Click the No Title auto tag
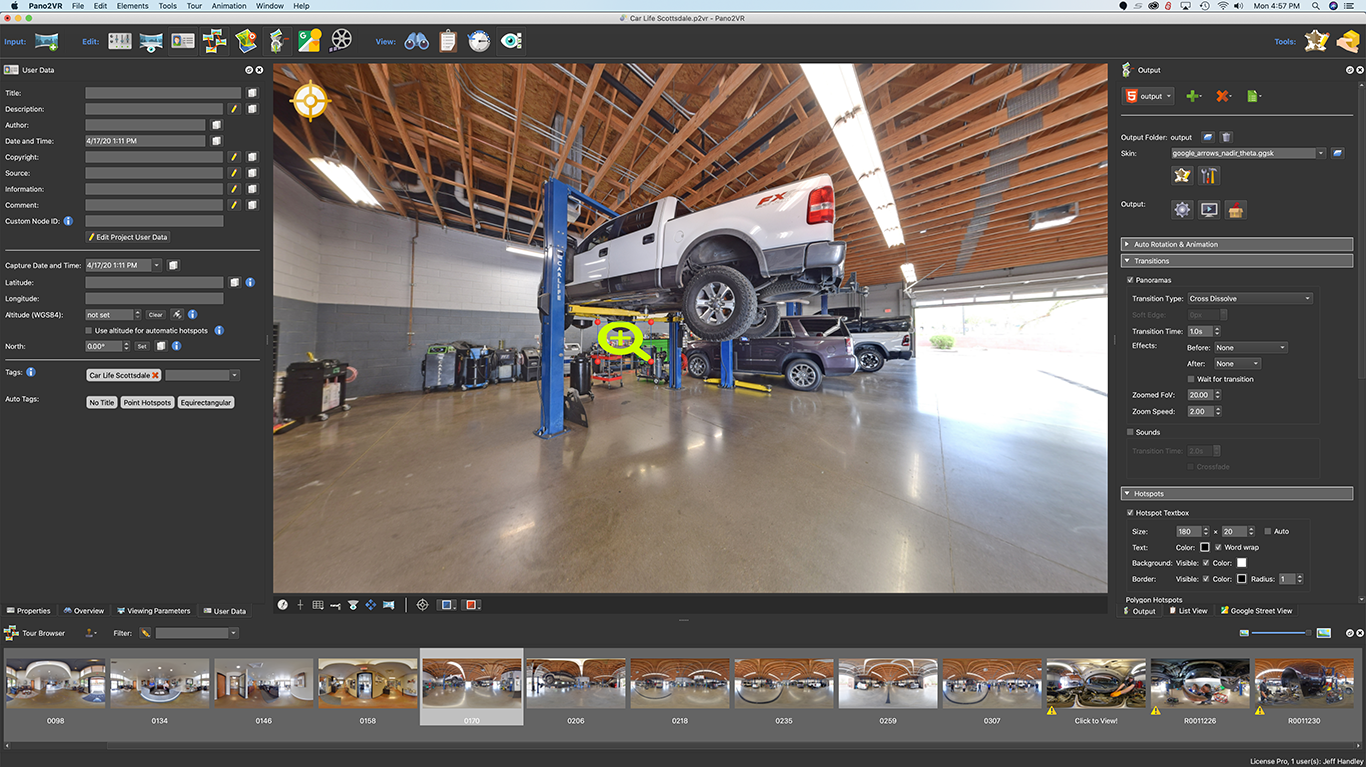The height and width of the screenshot is (767, 1366). 101,403
